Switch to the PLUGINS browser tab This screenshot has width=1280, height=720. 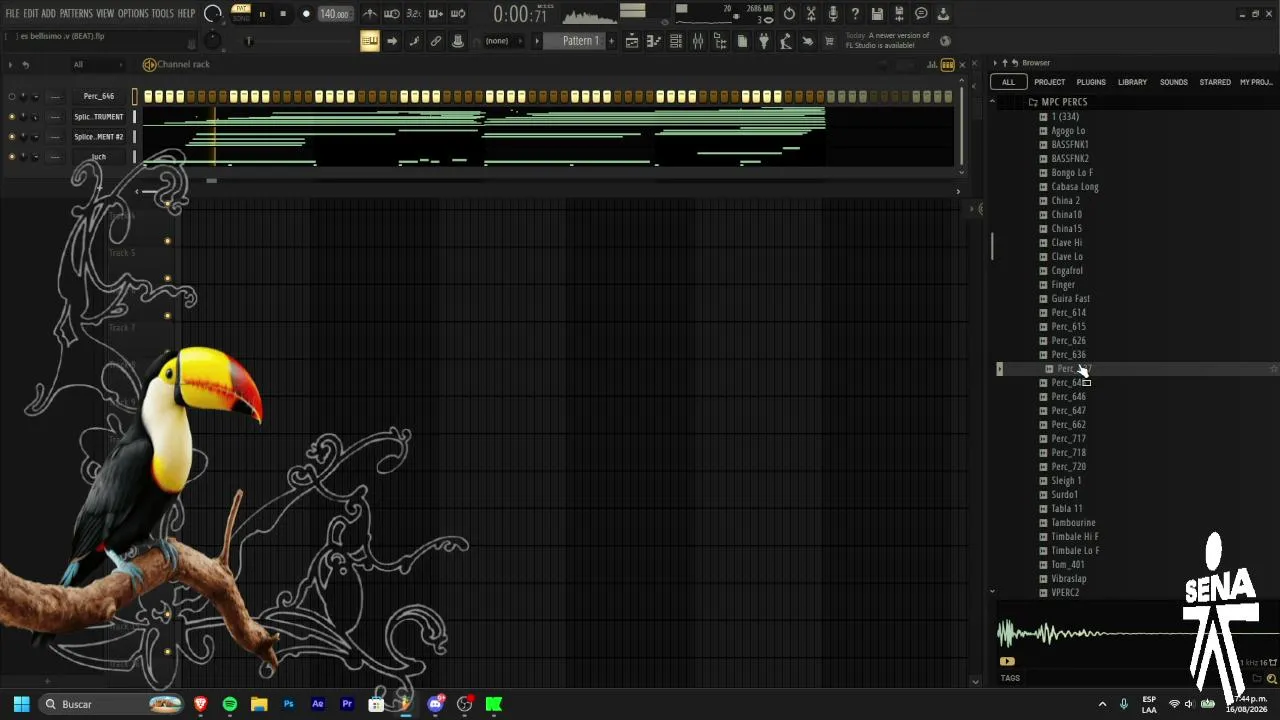click(1091, 82)
